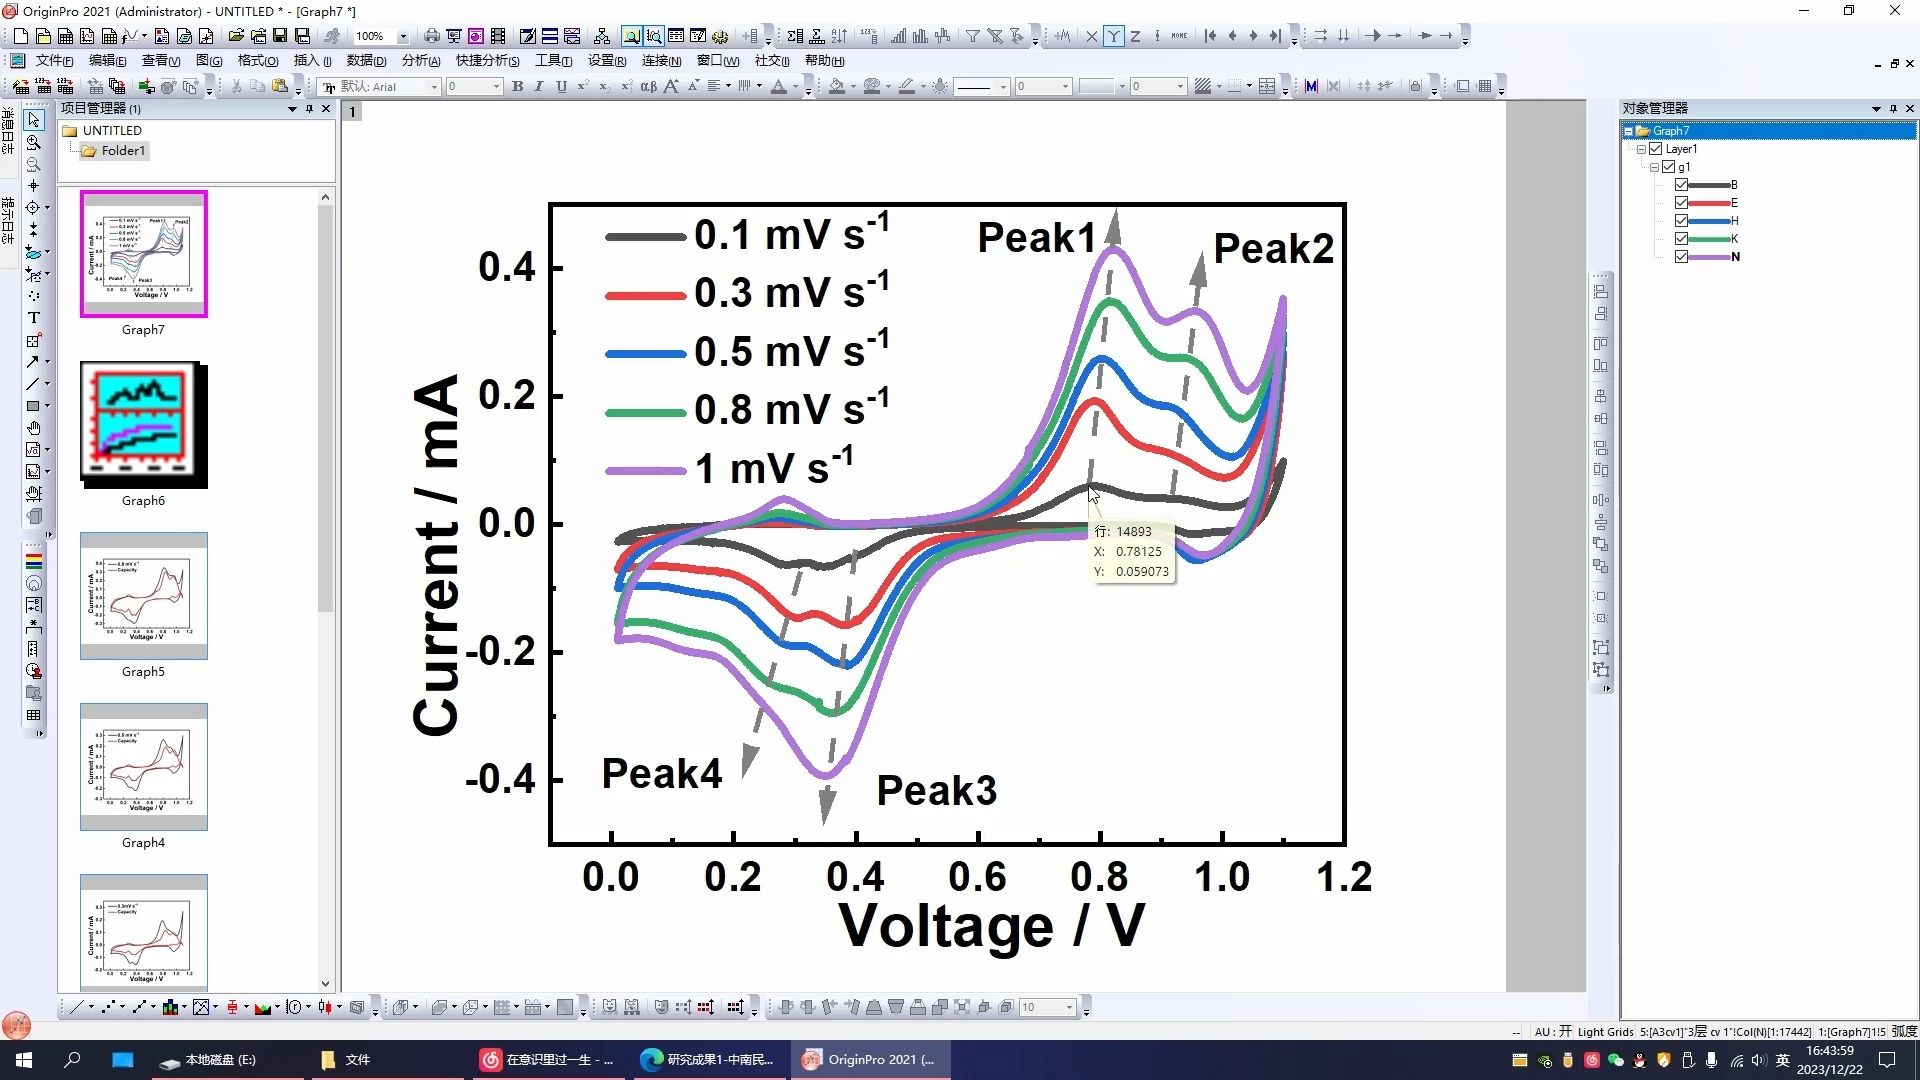The width and height of the screenshot is (1920, 1080).
Task: Toggle Underline text formatting
Action: pyautogui.click(x=561, y=87)
